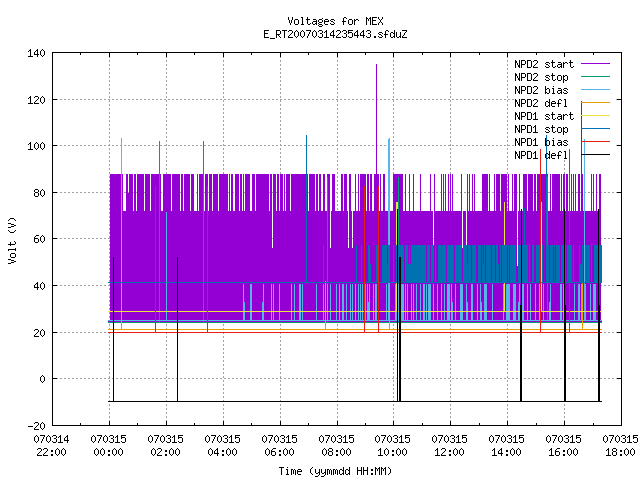Select the 'NPD1 stop' legend label
This screenshot has width=640, height=480.
(541, 129)
